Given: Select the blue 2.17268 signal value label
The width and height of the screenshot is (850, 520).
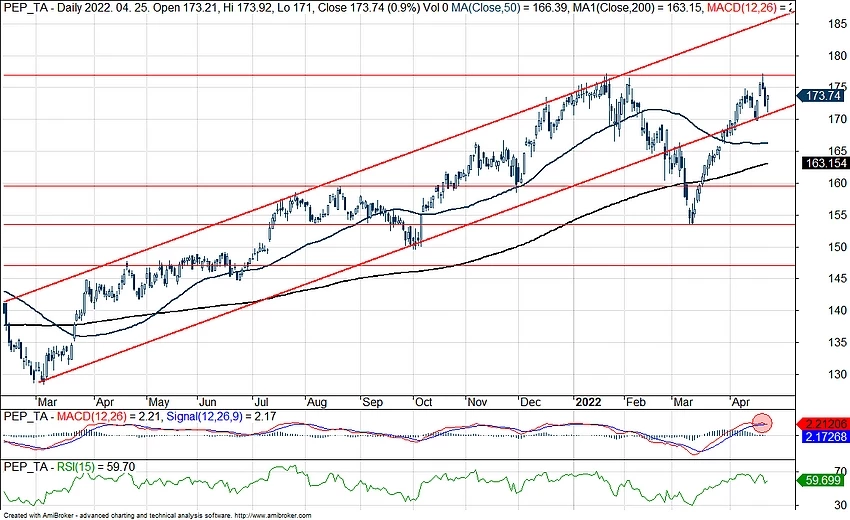Looking at the screenshot, I should click(x=825, y=436).
